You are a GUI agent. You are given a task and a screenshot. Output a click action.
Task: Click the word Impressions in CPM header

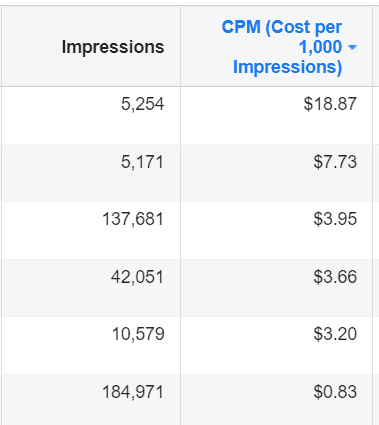[287, 67]
